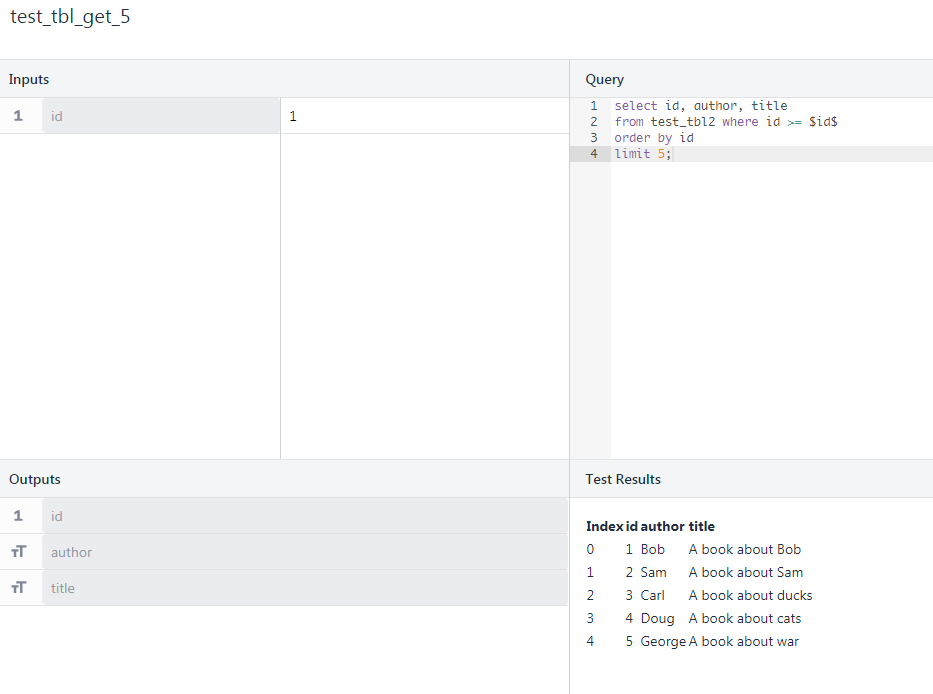Place cursor on the 'order by id' query line
Viewport: 933px width, 694px height.
click(x=654, y=138)
